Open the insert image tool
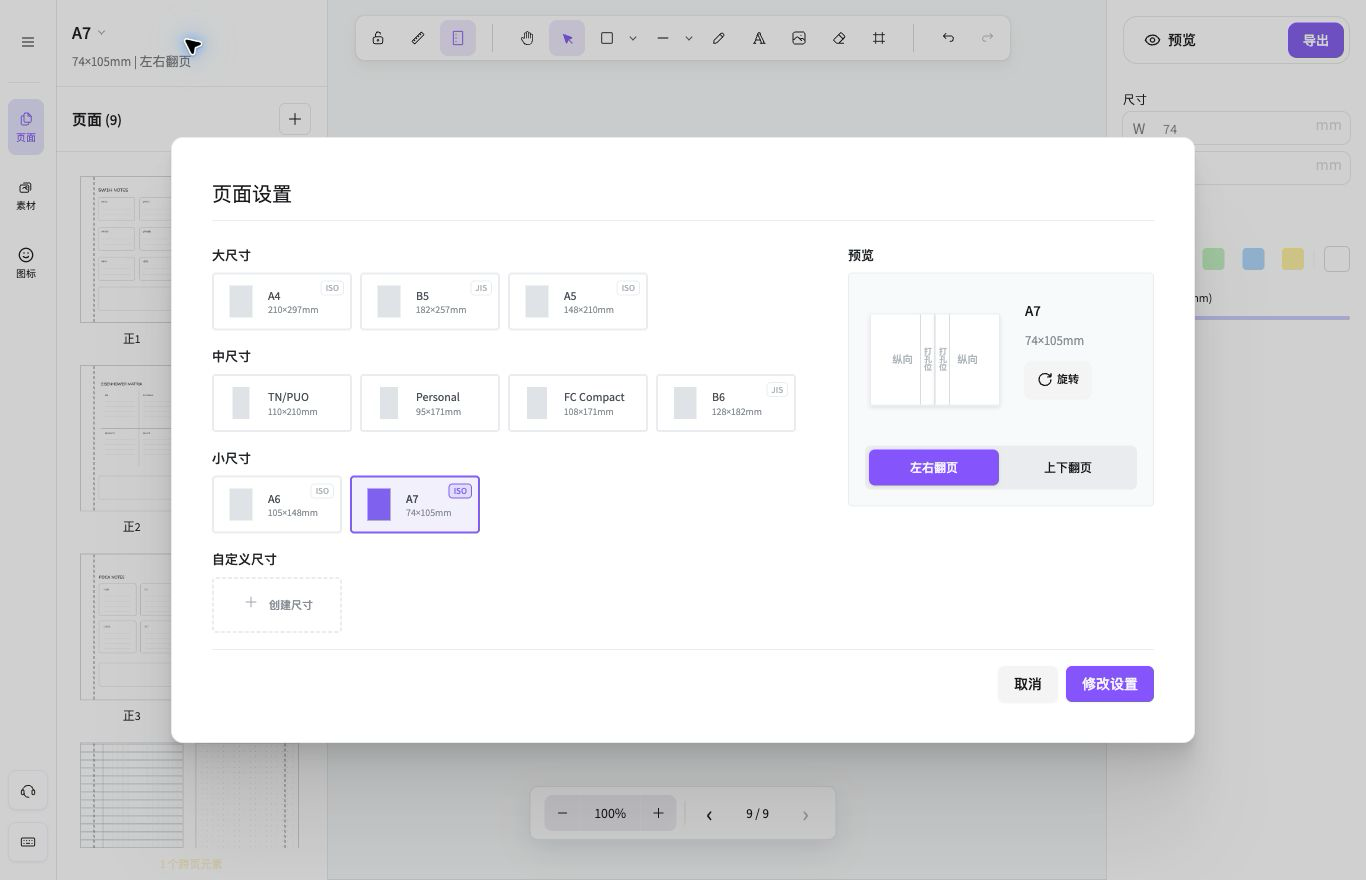The image size is (1366, 880). [799, 38]
